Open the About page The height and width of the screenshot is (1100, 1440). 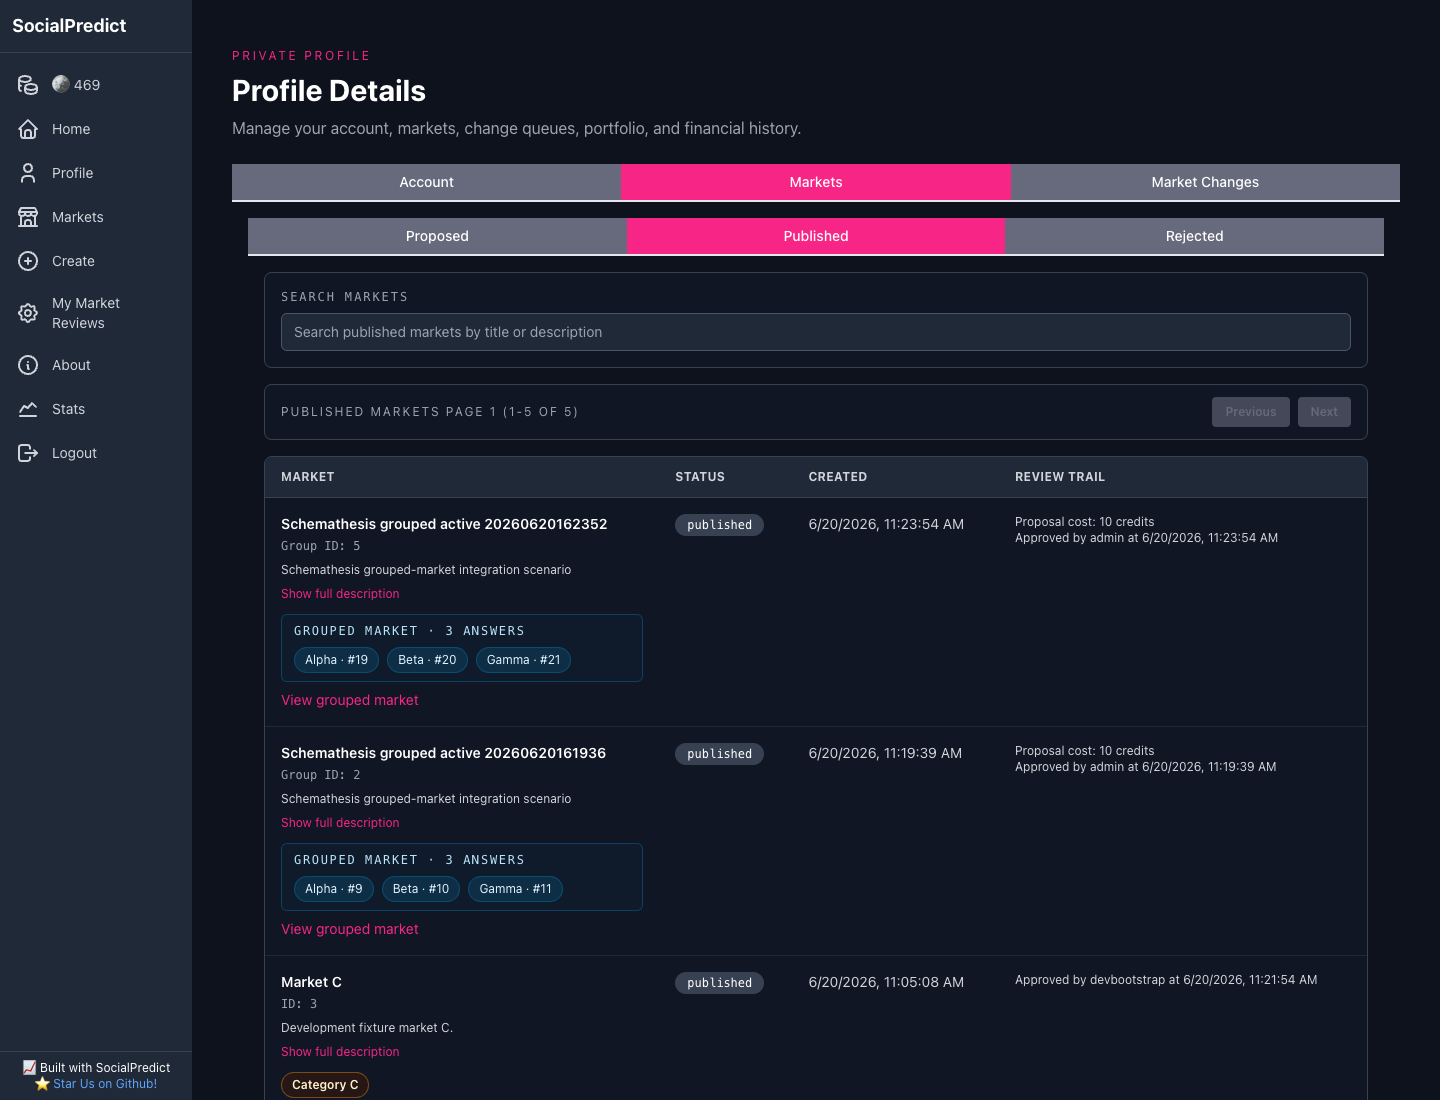[71, 365]
